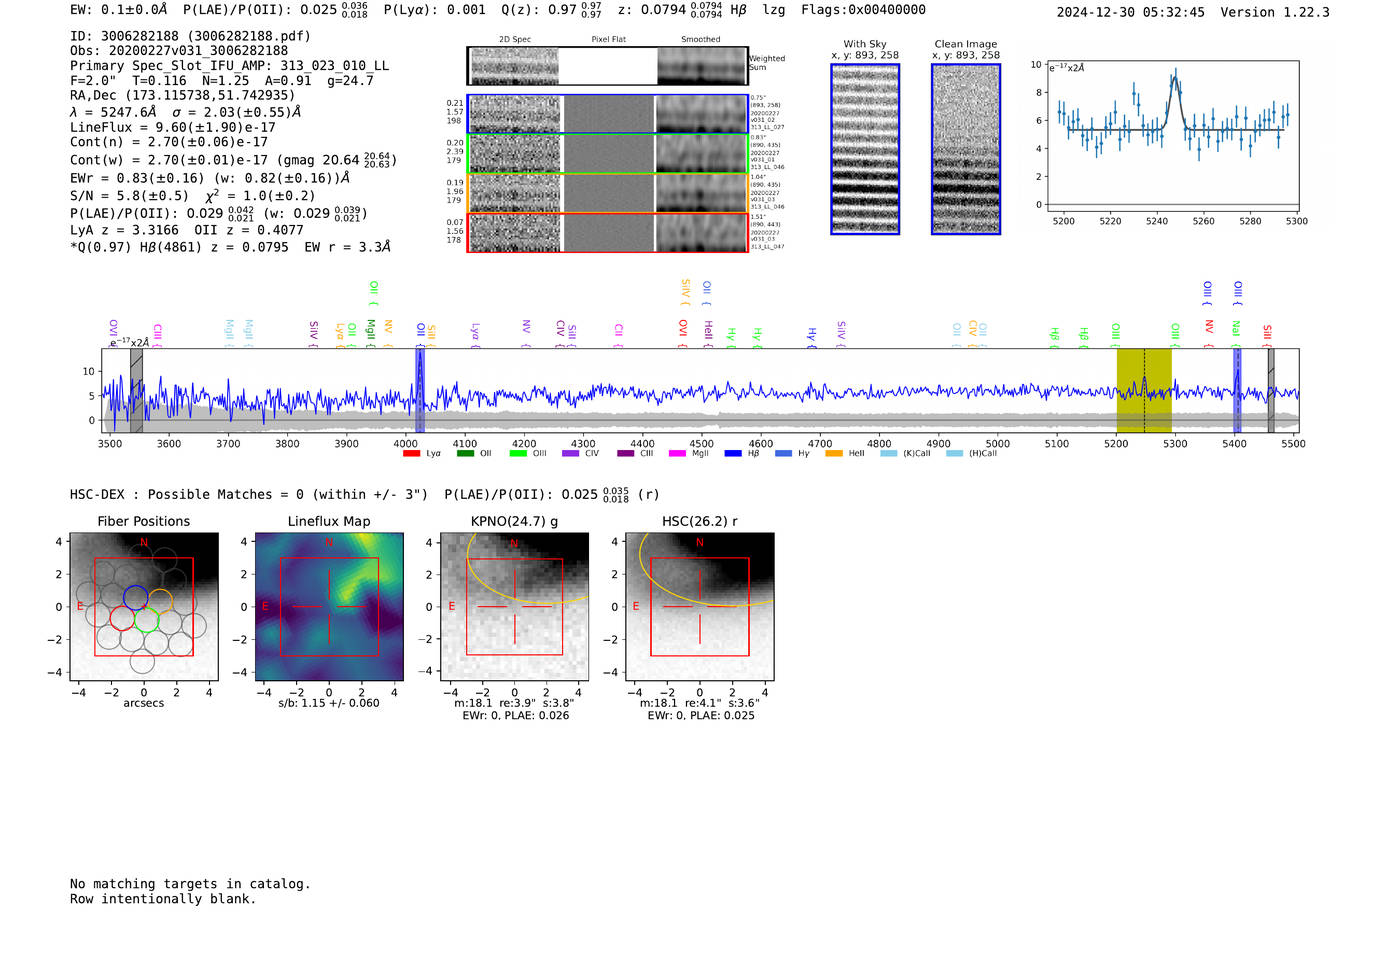Click the *Q(0.97) Hβ(4861) z = 0.0795 line
The width and height of the screenshot is (1400, 953).
tap(230, 246)
